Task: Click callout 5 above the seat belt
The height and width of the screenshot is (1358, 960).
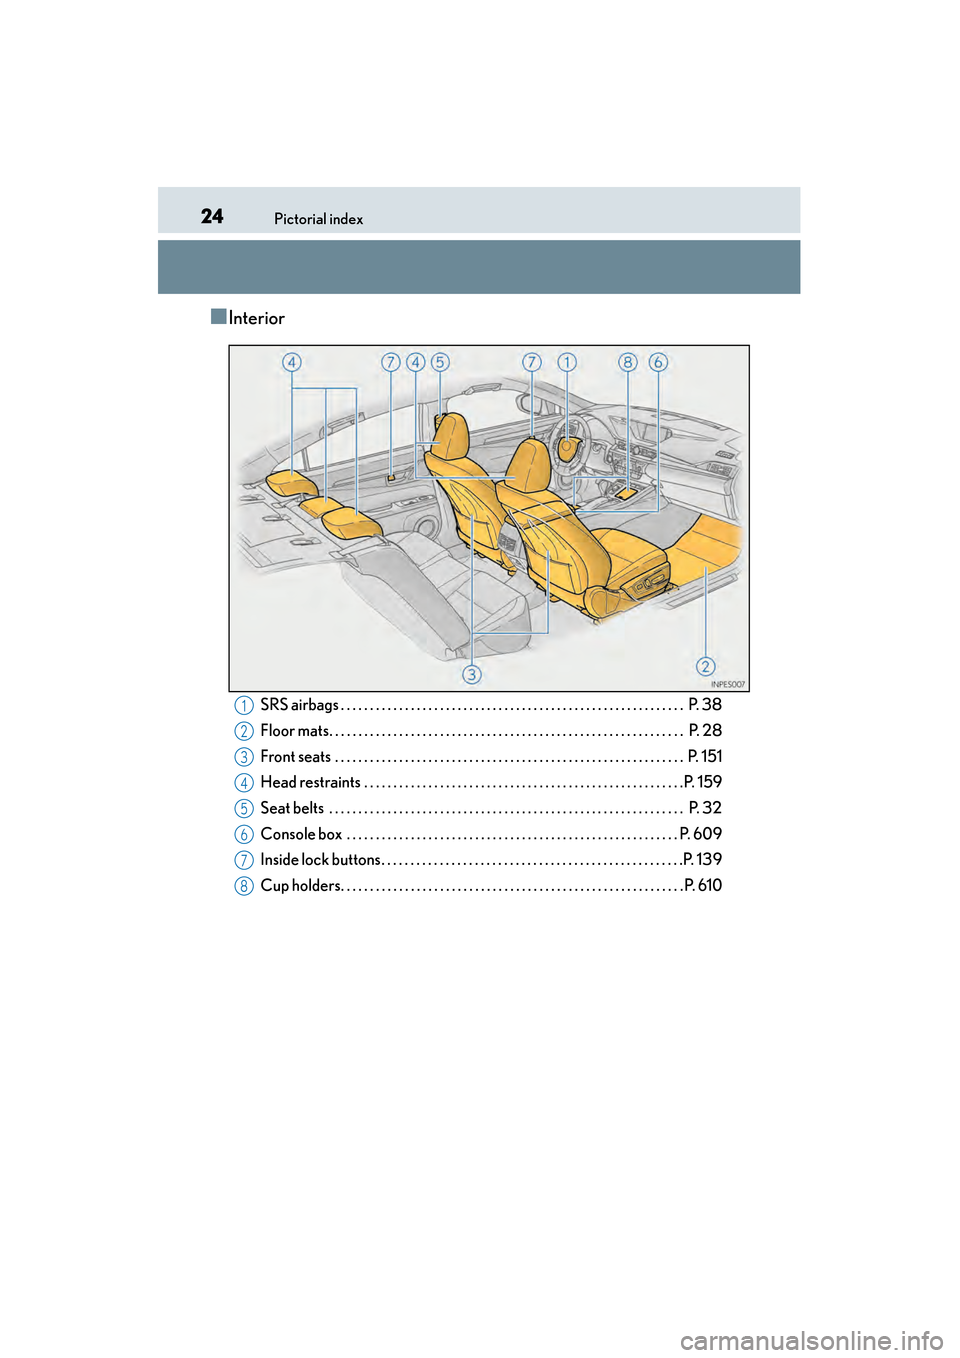Action: click(x=440, y=362)
